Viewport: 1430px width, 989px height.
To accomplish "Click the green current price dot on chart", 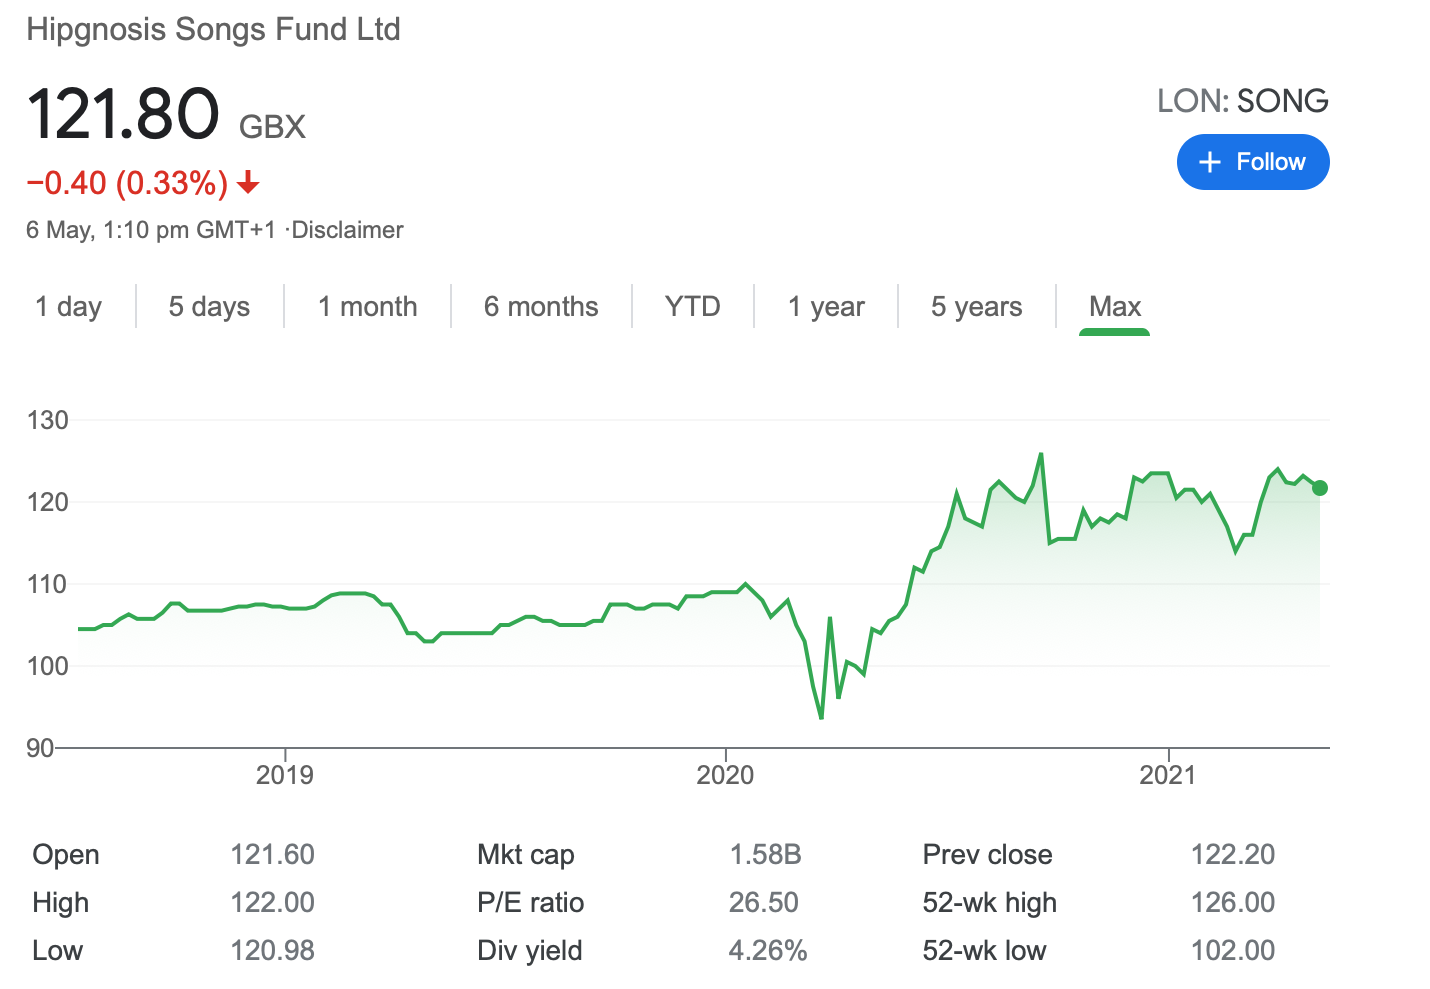I will 1320,488.
